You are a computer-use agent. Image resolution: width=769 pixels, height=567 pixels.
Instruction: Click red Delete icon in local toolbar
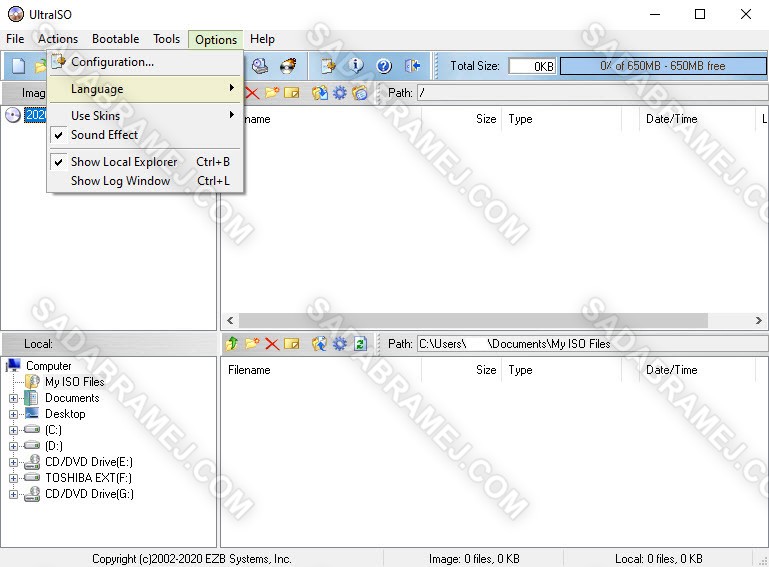[272, 344]
